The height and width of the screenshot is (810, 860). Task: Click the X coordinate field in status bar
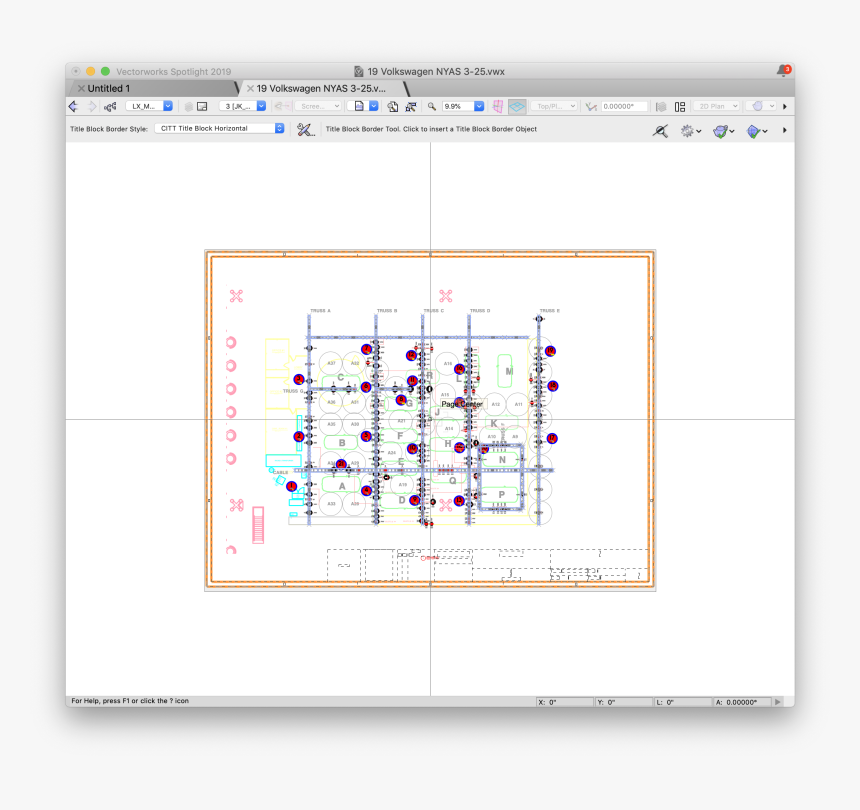point(563,702)
